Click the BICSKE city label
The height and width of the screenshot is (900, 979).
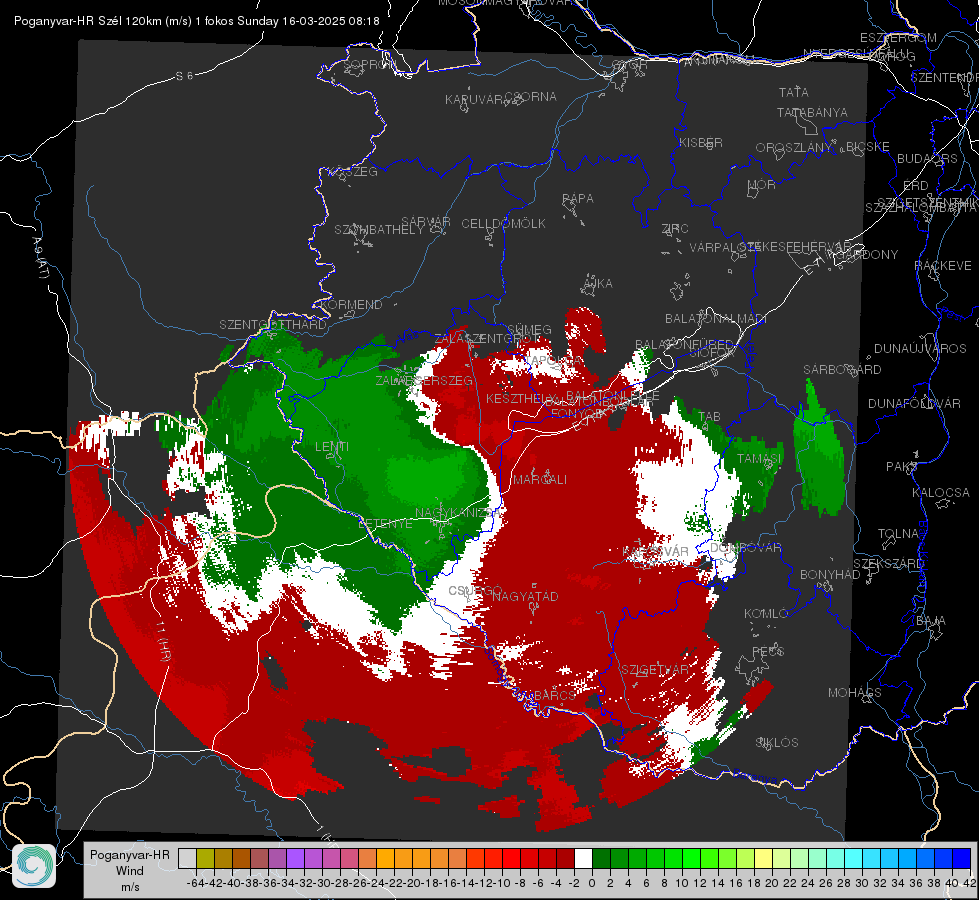867,146
